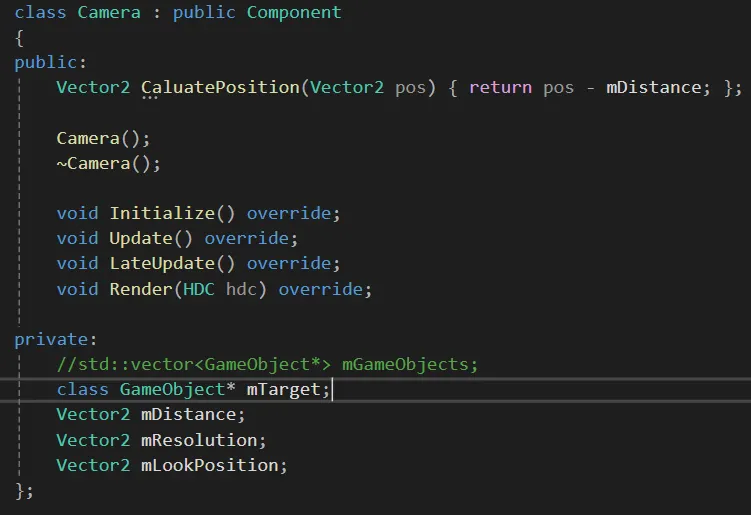Click 'override' after Initialize()
The width and height of the screenshot is (751, 515).
point(289,213)
